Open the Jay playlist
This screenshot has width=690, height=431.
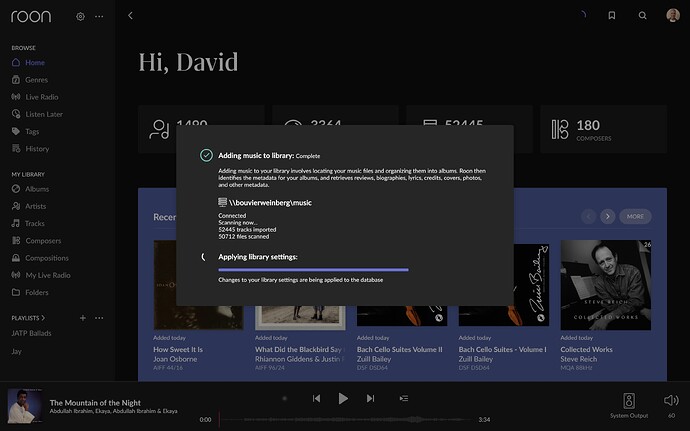point(16,351)
